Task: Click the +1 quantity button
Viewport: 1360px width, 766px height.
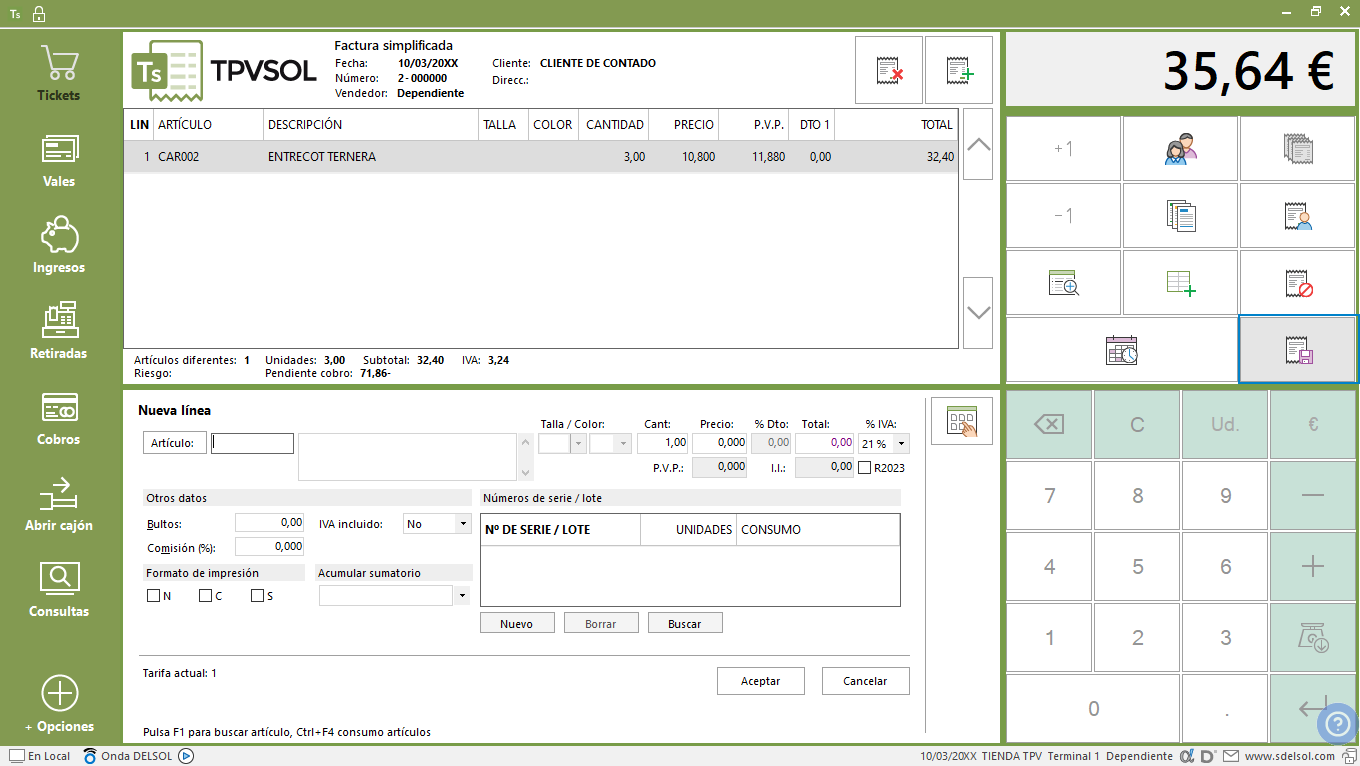Action: (x=1063, y=149)
